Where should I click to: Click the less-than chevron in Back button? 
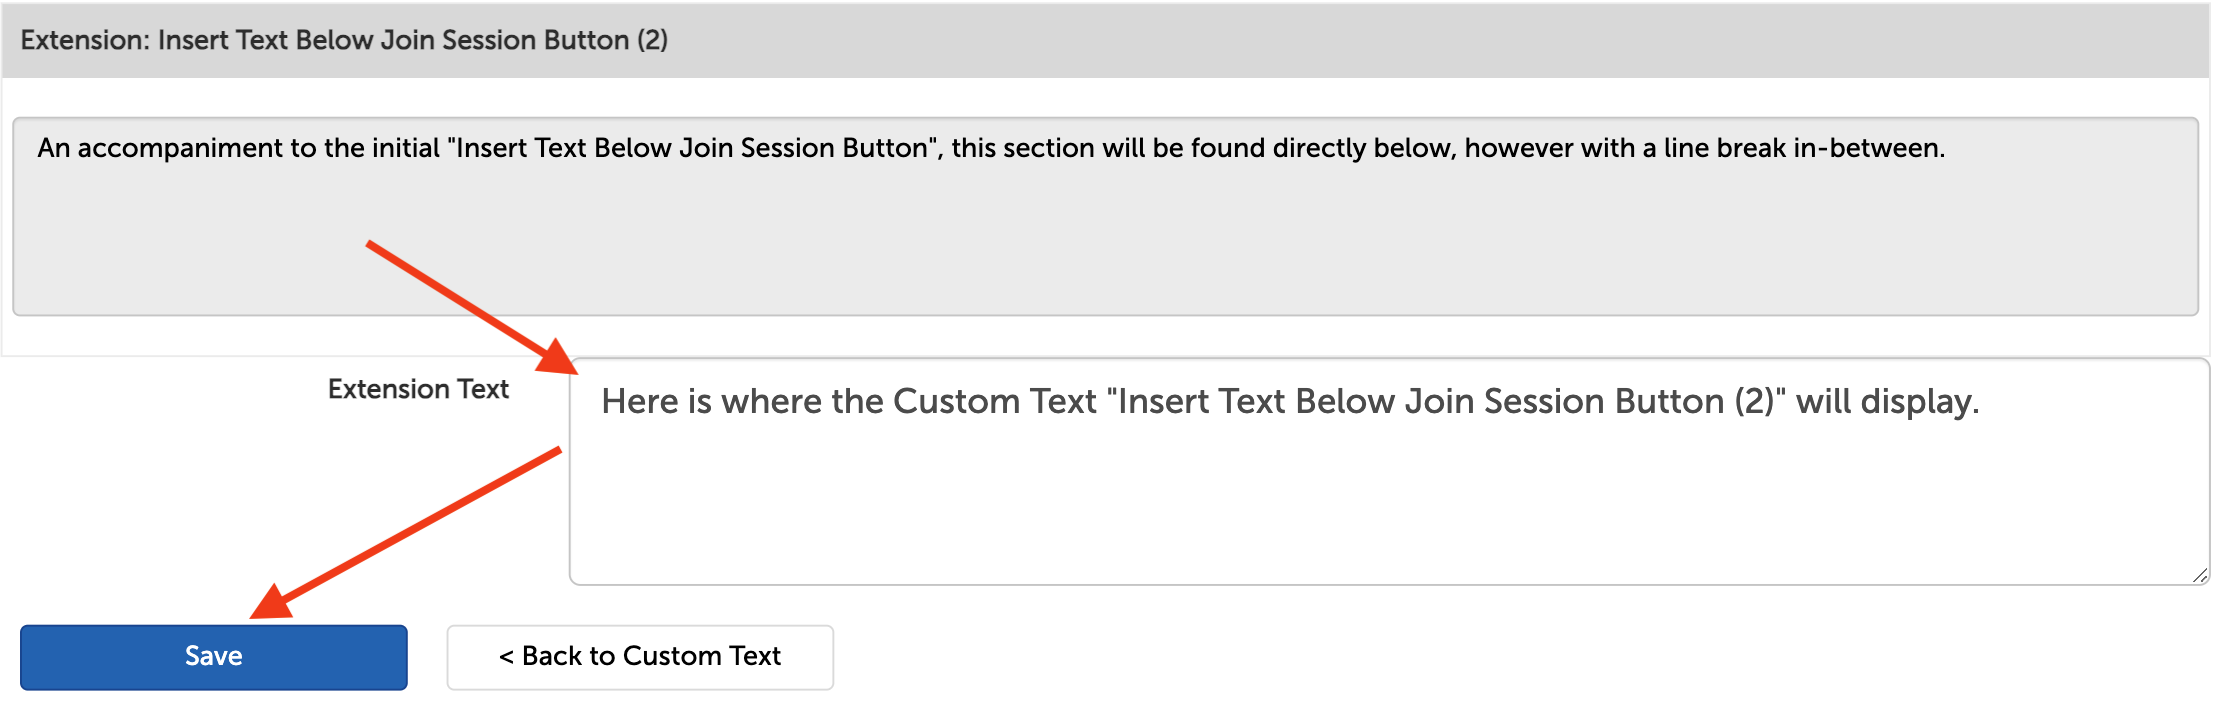click(506, 657)
